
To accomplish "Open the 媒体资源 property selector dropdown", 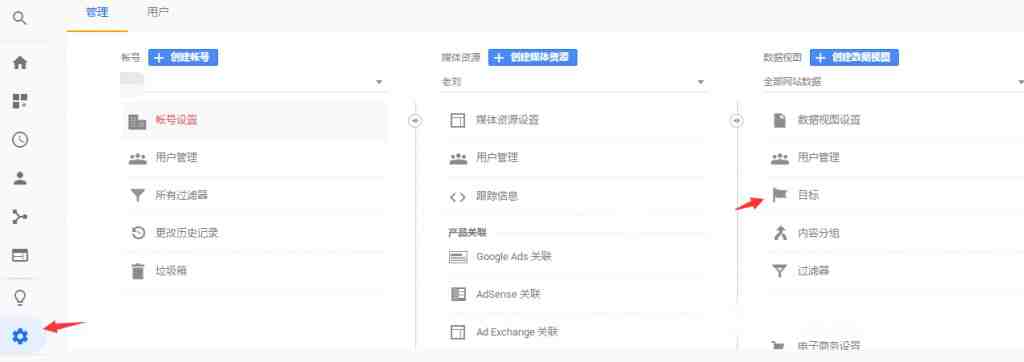I will pos(574,82).
